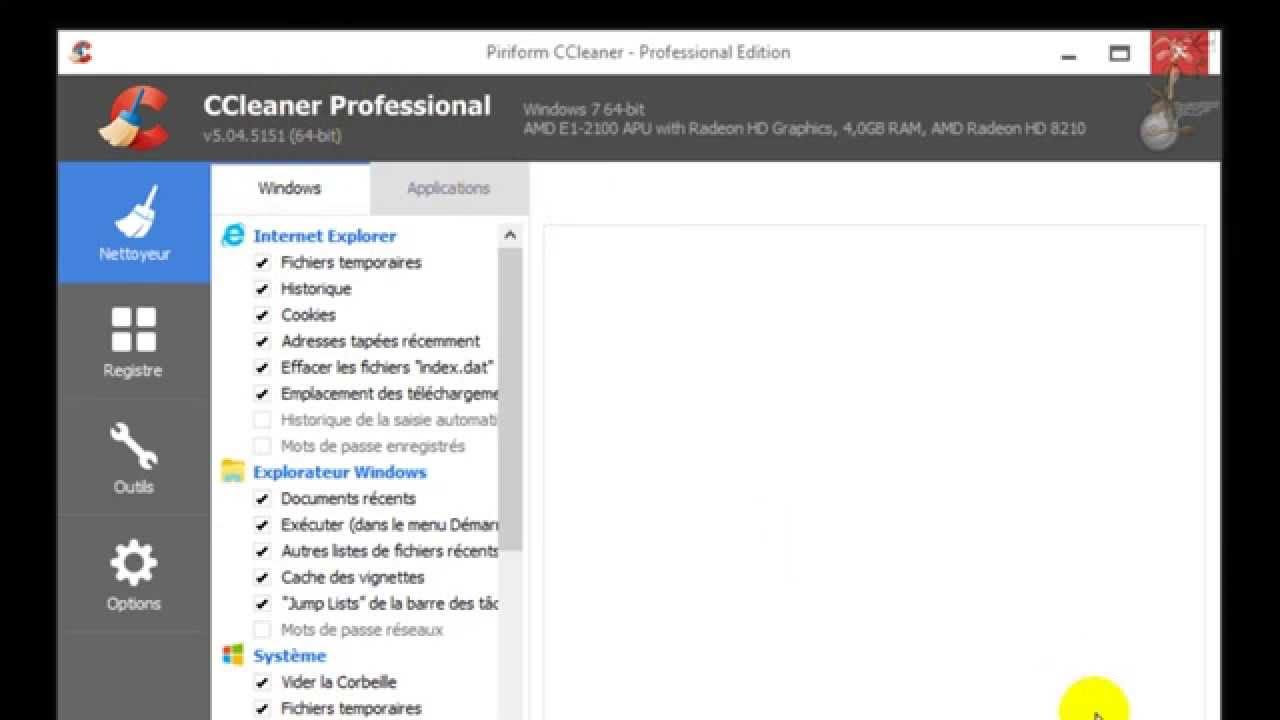This screenshot has width=1280, height=720.
Task: Enable Historique de la saisie automatique
Action: pyautogui.click(x=262, y=420)
